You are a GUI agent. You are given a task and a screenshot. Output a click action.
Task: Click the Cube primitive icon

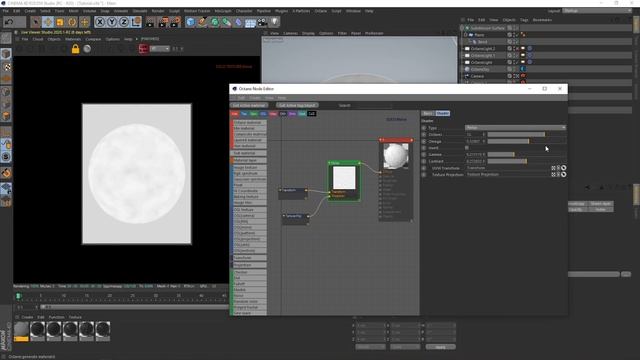click(191, 22)
